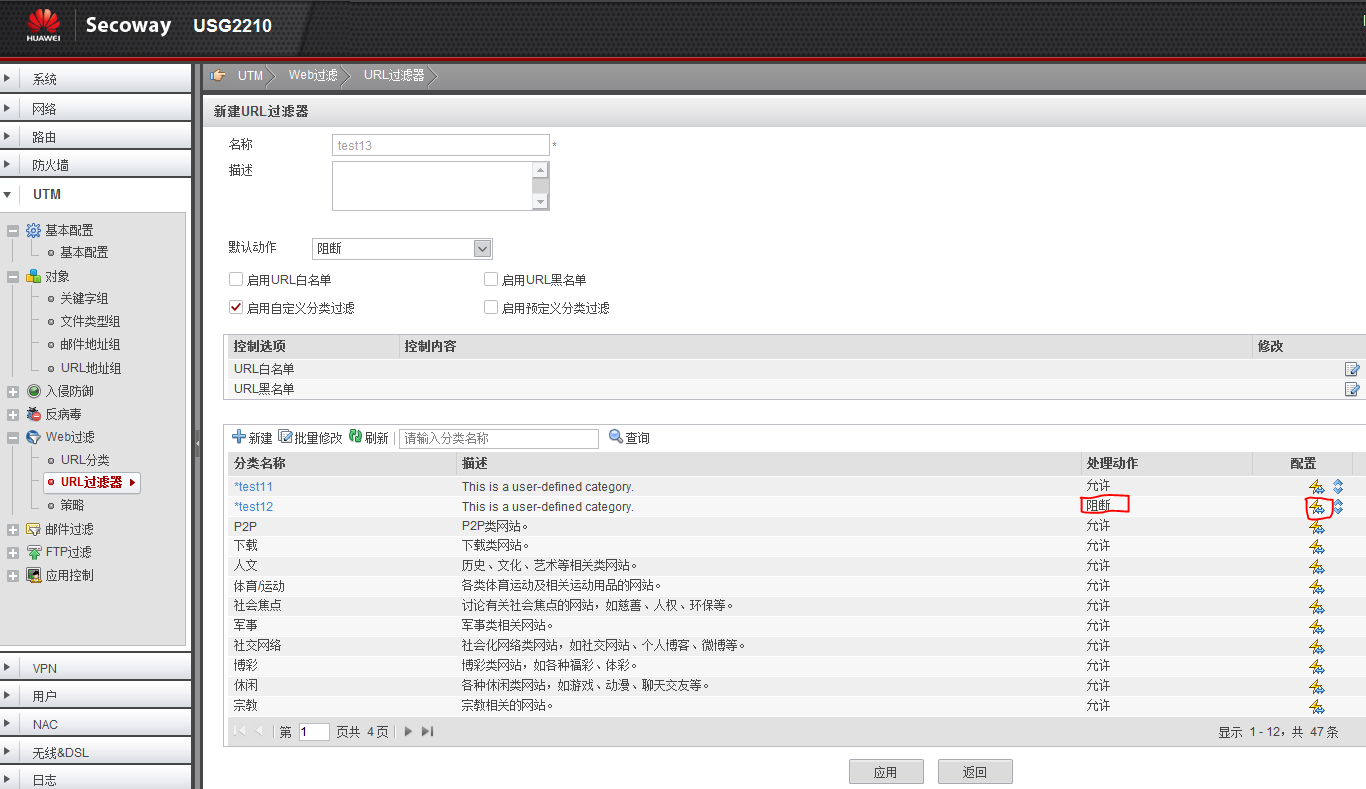Image resolution: width=1366 pixels, height=789 pixels.
Task: Click the lightning configure icon for *test12
Action: click(x=1317, y=507)
